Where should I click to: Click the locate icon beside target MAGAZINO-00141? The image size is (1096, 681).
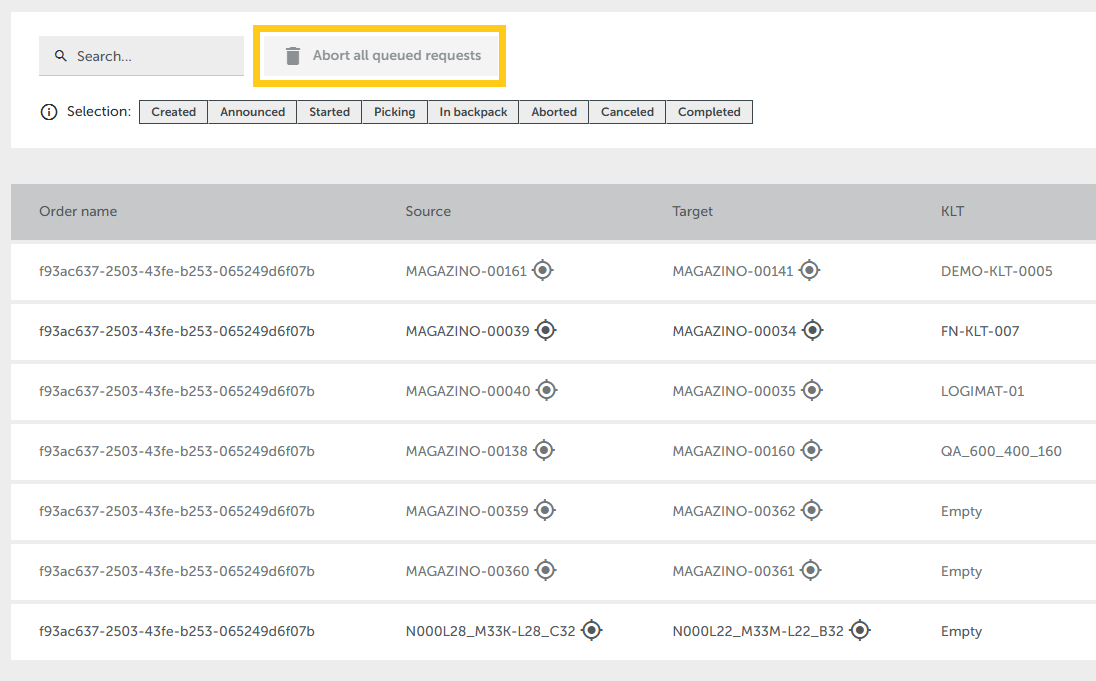[809, 270]
